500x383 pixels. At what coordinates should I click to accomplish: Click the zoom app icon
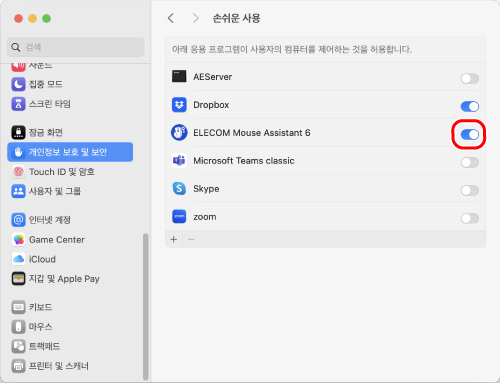pyautogui.click(x=179, y=217)
